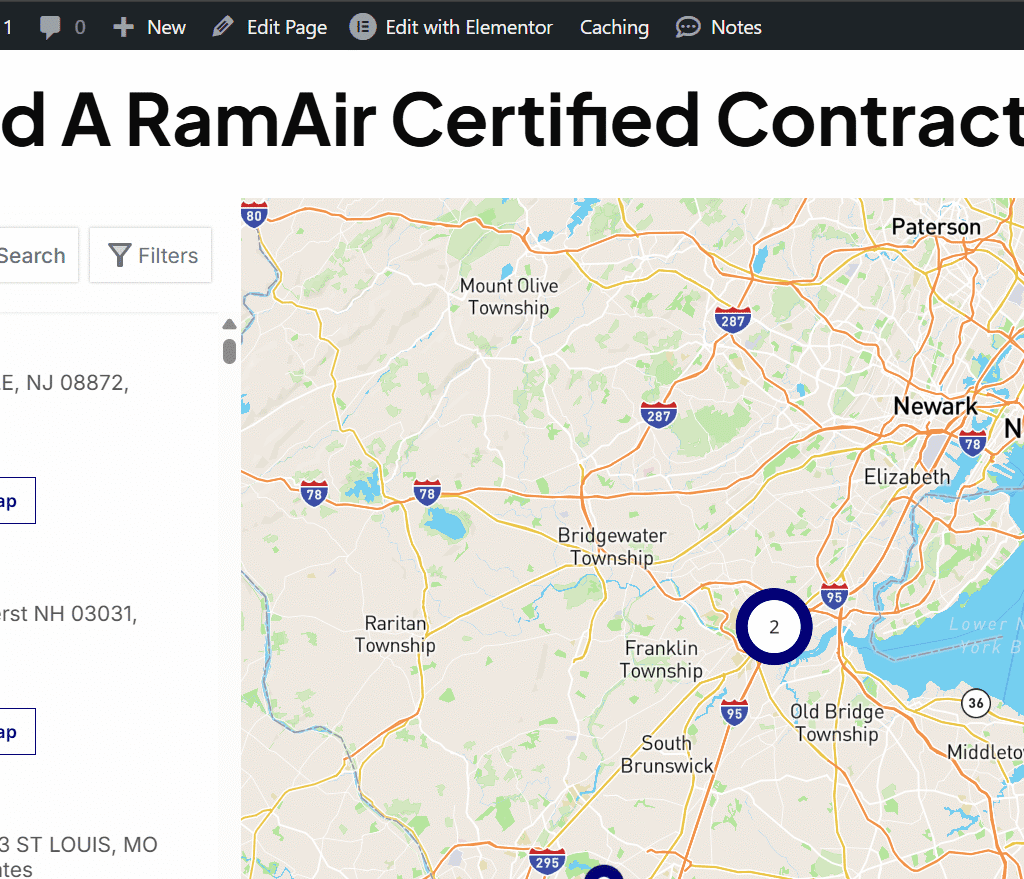Click the listing scrollbar up arrow

click(x=229, y=324)
